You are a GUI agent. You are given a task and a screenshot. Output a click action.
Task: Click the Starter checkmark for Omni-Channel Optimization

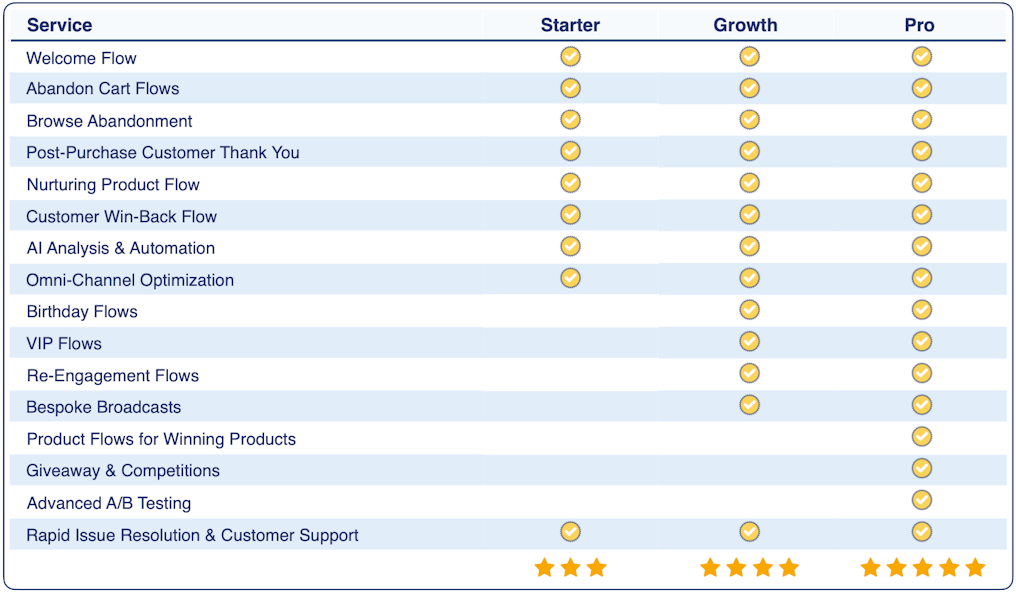[x=570, y=278]
